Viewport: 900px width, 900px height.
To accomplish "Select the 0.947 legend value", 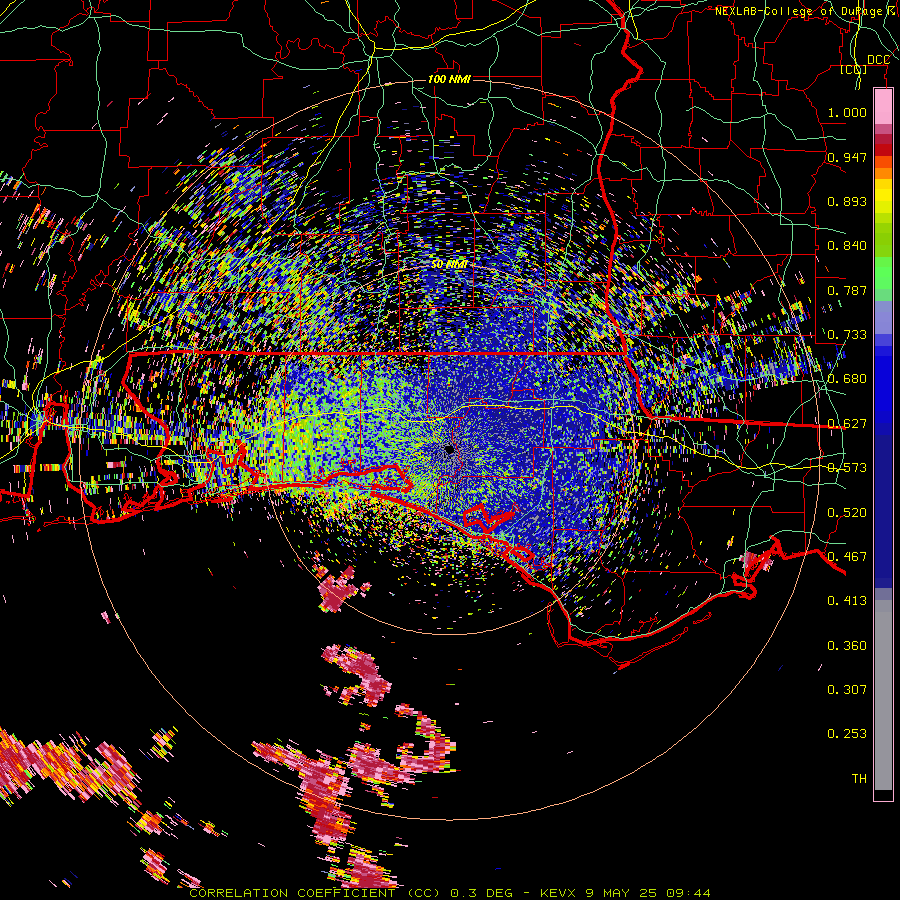I will pos(847,157).
